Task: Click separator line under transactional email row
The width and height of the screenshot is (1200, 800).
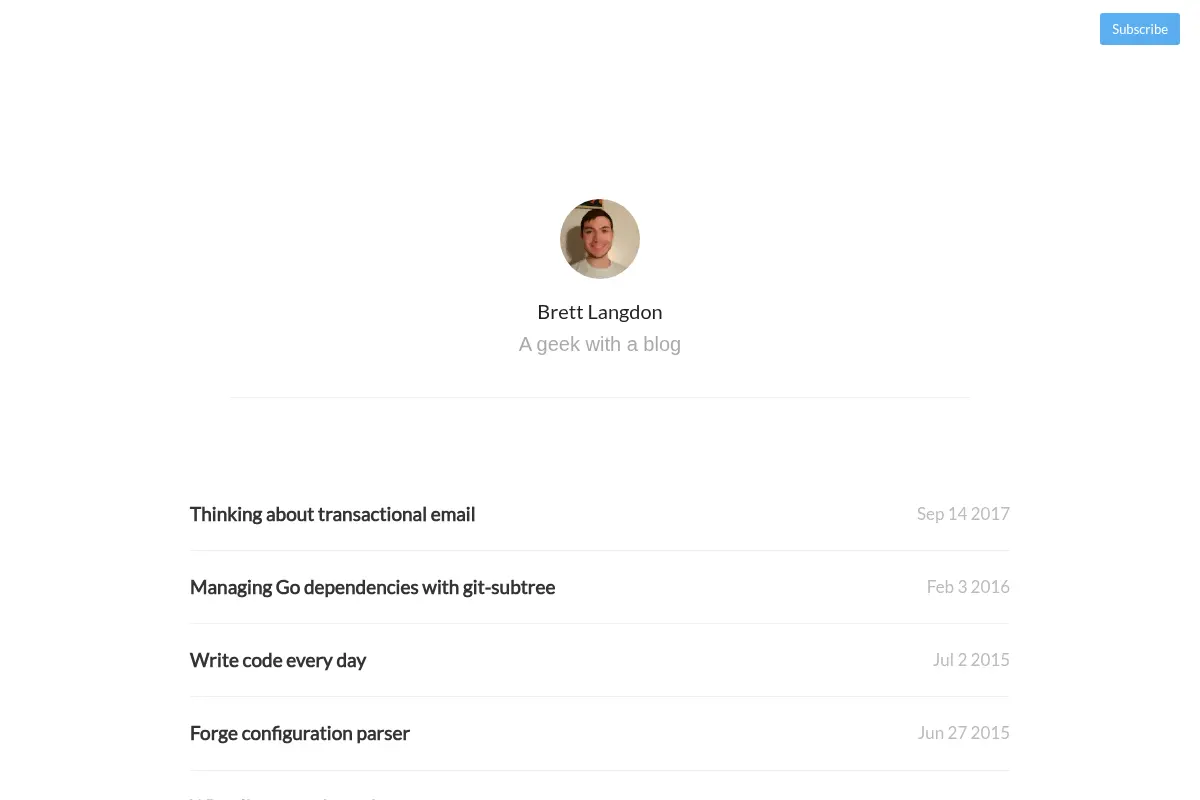Action: (x=600, y=550)
